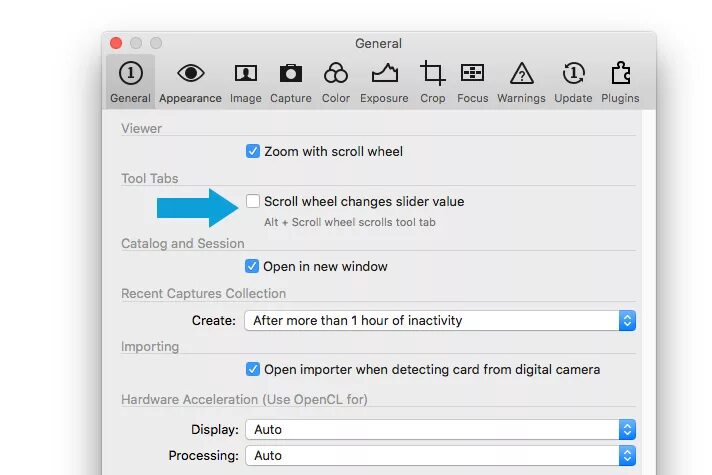The image size is (712, 475).
Task: Switch to the Image preferences tab
Action: coord(246,83)
